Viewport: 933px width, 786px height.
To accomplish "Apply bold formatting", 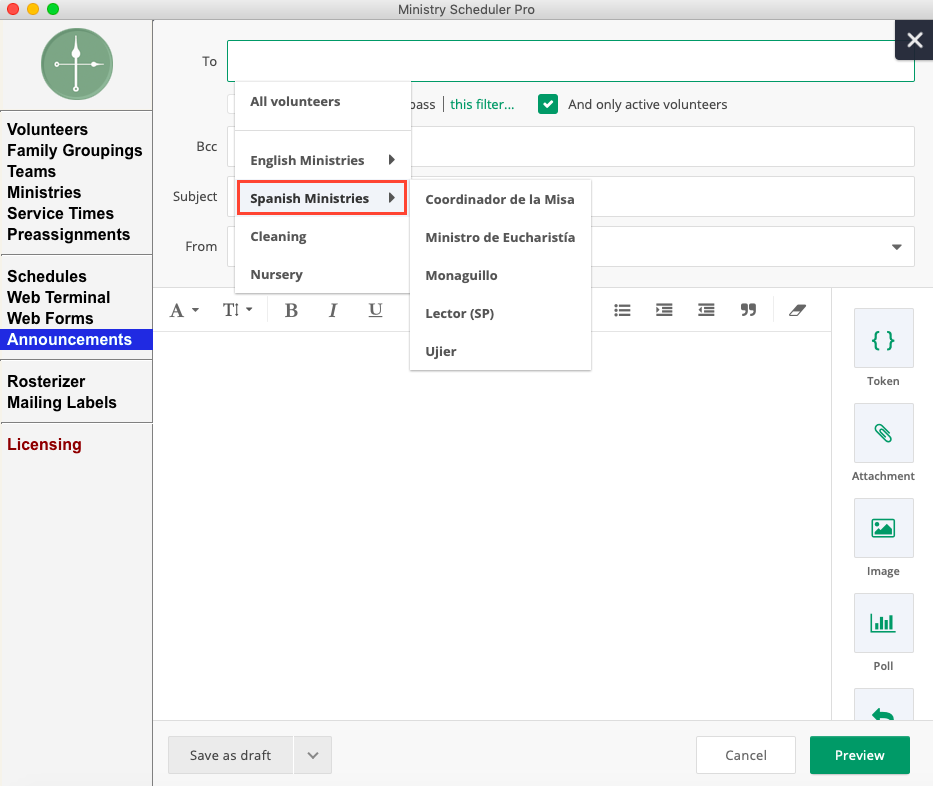I will [291, 310].
